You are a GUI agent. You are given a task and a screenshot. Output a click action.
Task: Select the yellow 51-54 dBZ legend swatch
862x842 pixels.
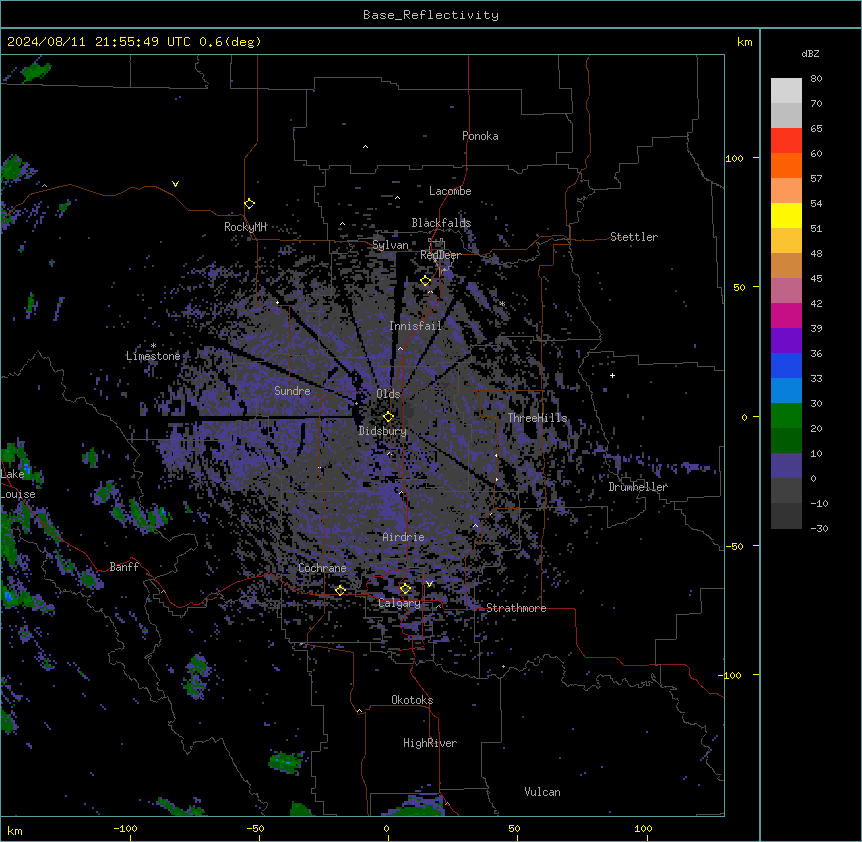(786, 215)
